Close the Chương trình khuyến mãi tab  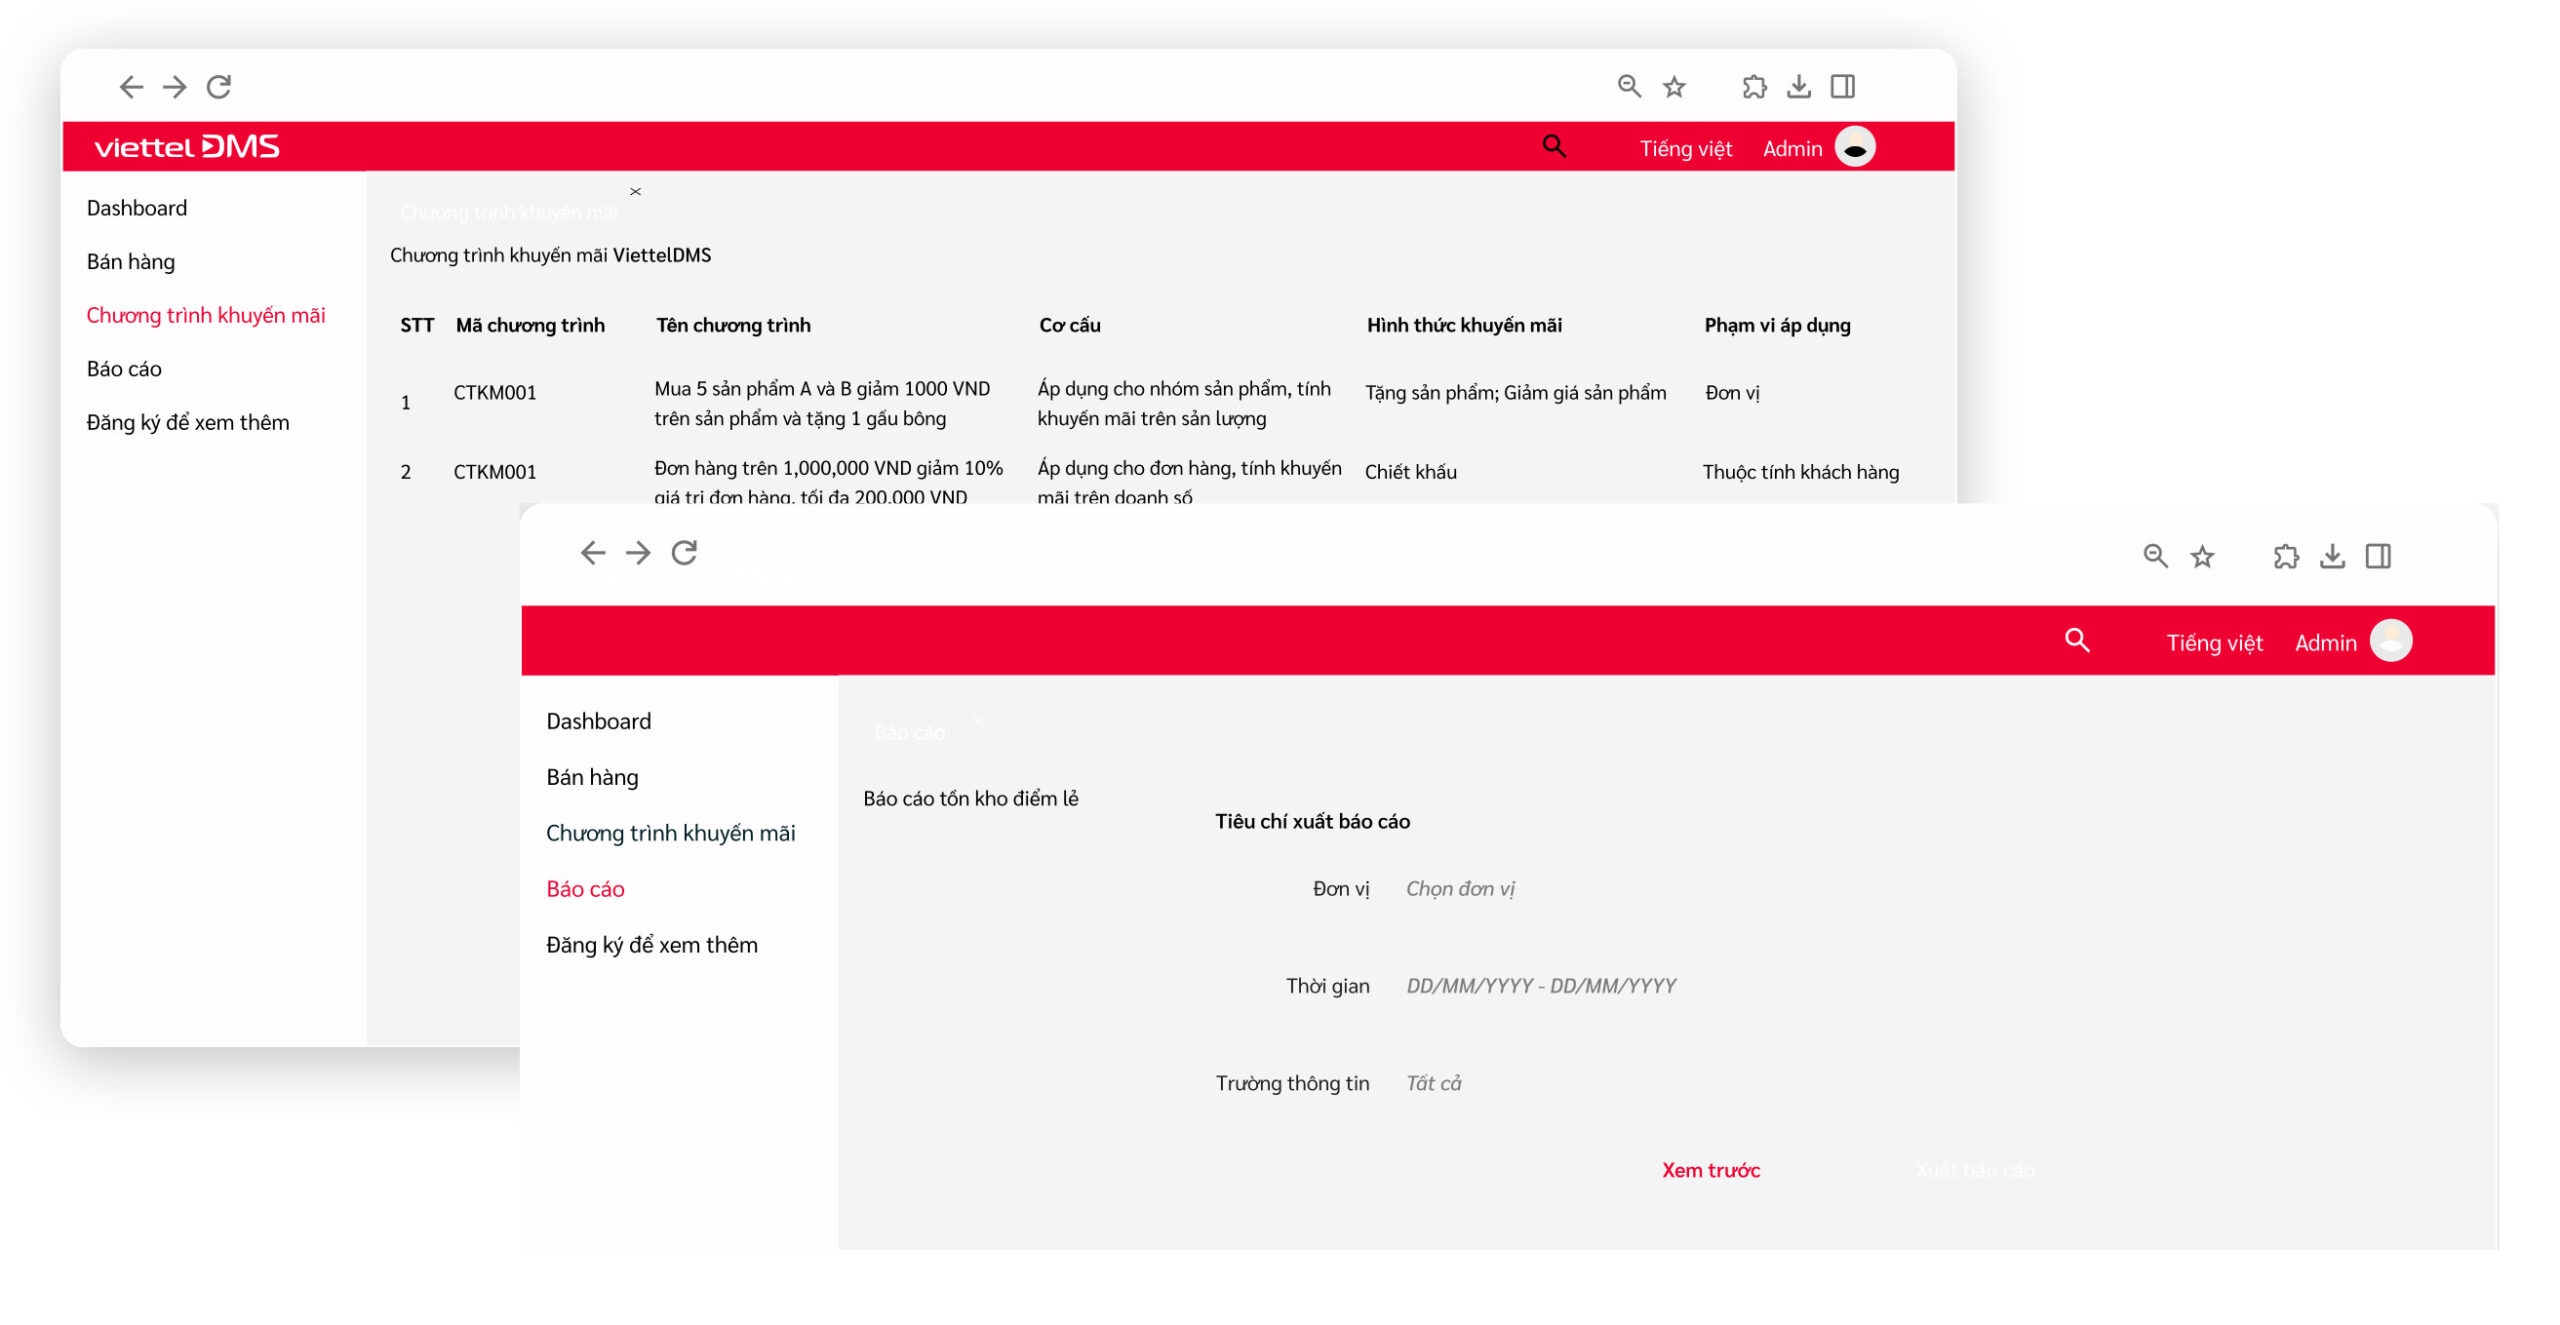pyautogui.click(x=635, y=192)
